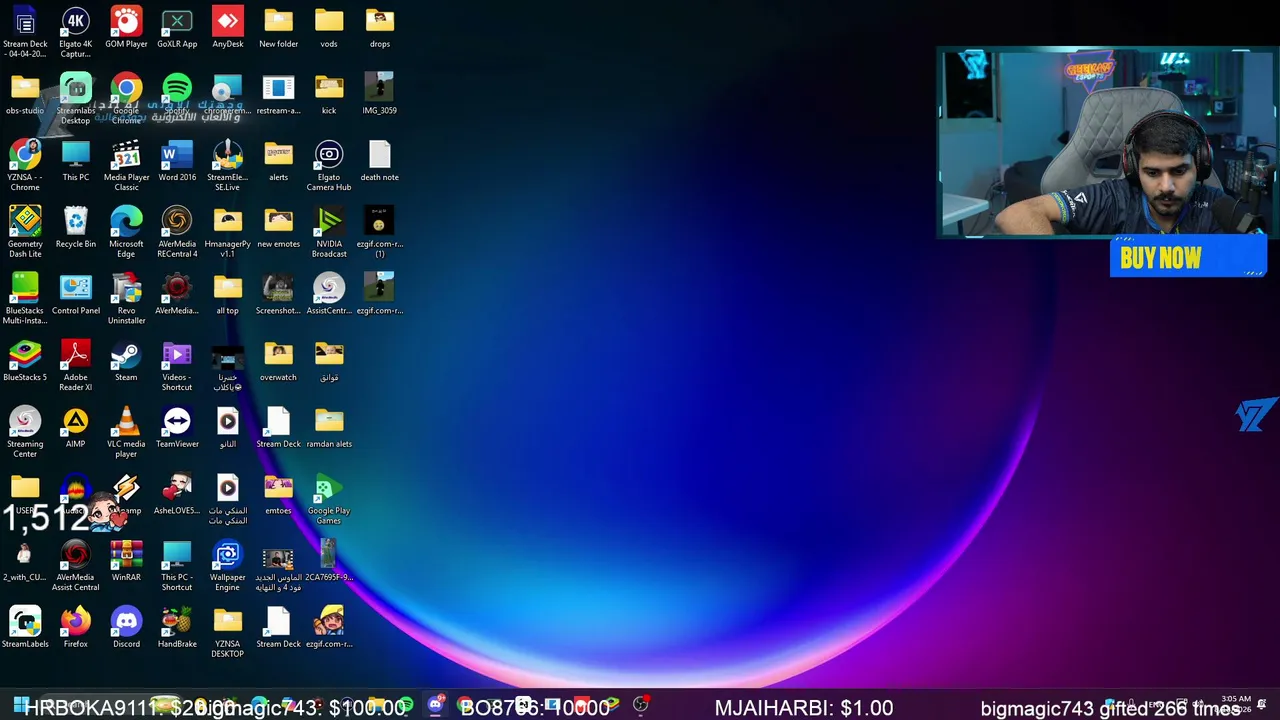Open the Elgato Camera Hub shortcut
Viewport: 1280px width, 720px height.
(329, 165)
